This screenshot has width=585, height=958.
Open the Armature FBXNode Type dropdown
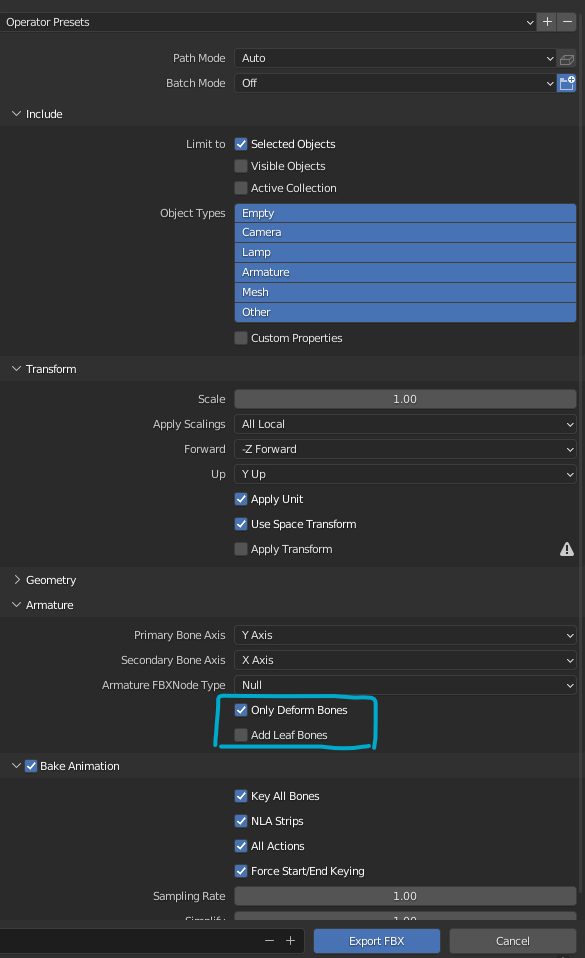(404, 684)
